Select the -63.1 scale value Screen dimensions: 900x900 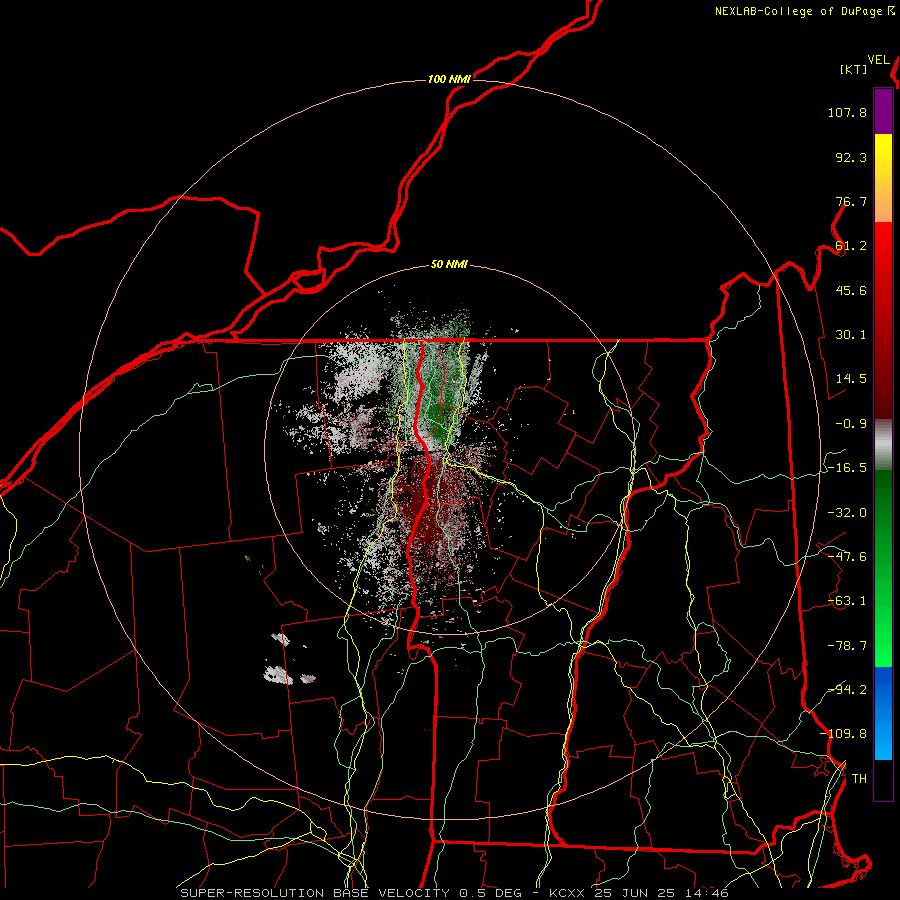point(847,601)
